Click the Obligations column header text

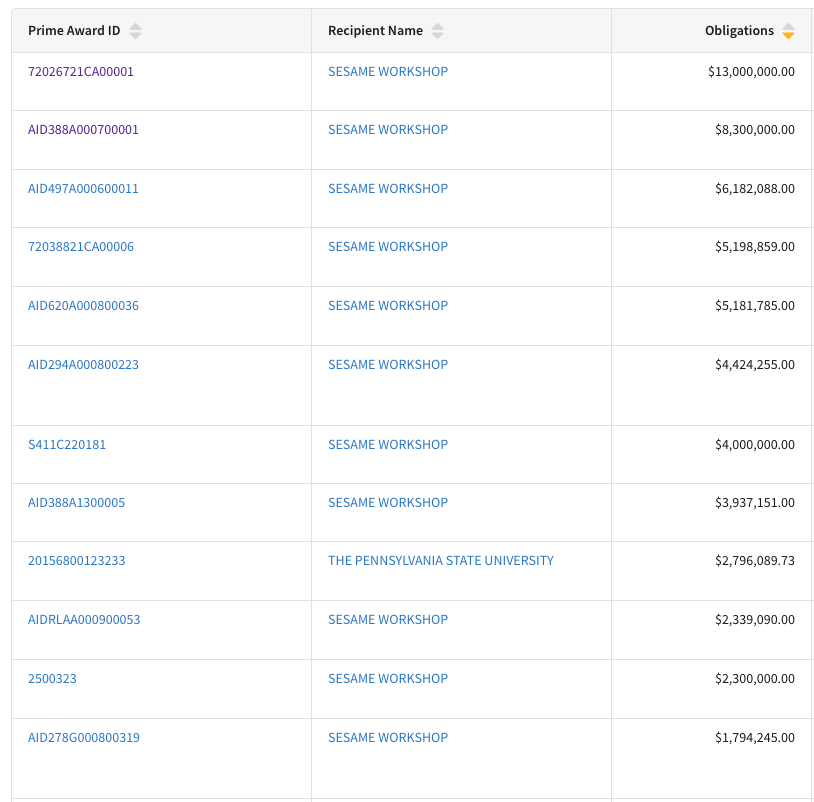739,31
